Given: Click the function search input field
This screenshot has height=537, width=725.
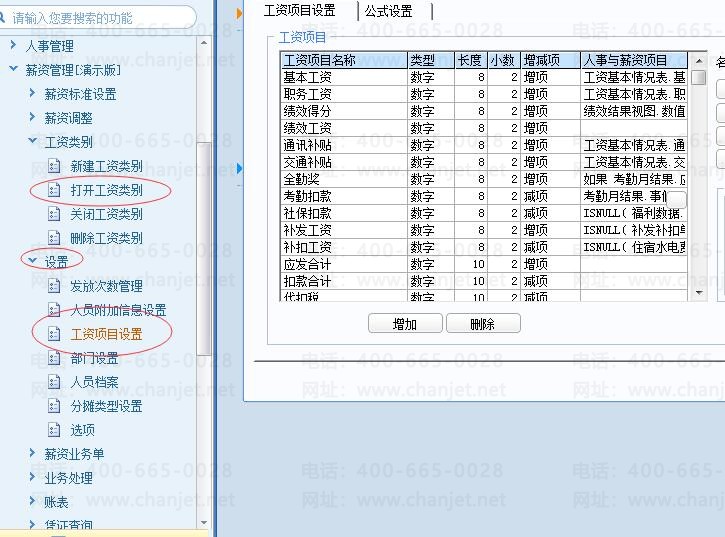Looking at the screenshot, I should coord(98,18).
